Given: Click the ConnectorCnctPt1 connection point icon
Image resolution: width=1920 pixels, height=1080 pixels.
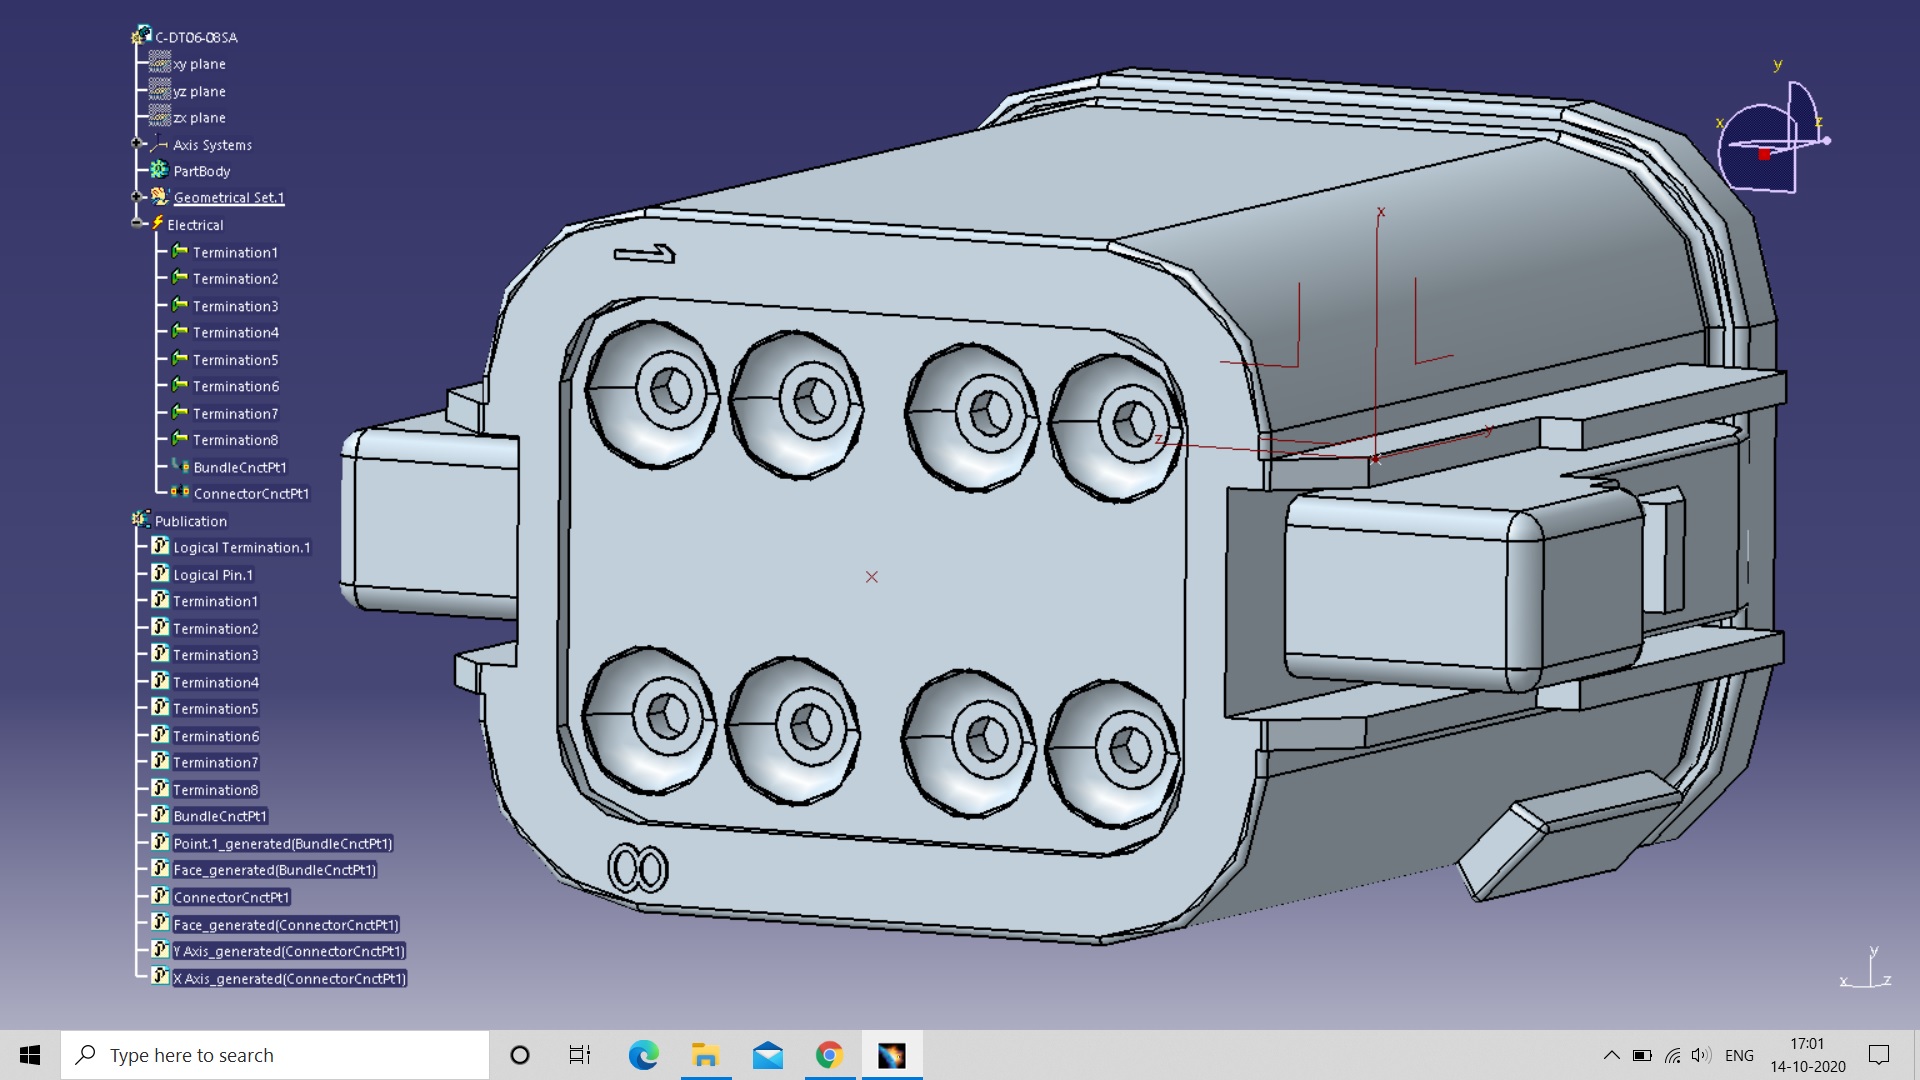Looking at the screenshot, I should tap(181, 492).
